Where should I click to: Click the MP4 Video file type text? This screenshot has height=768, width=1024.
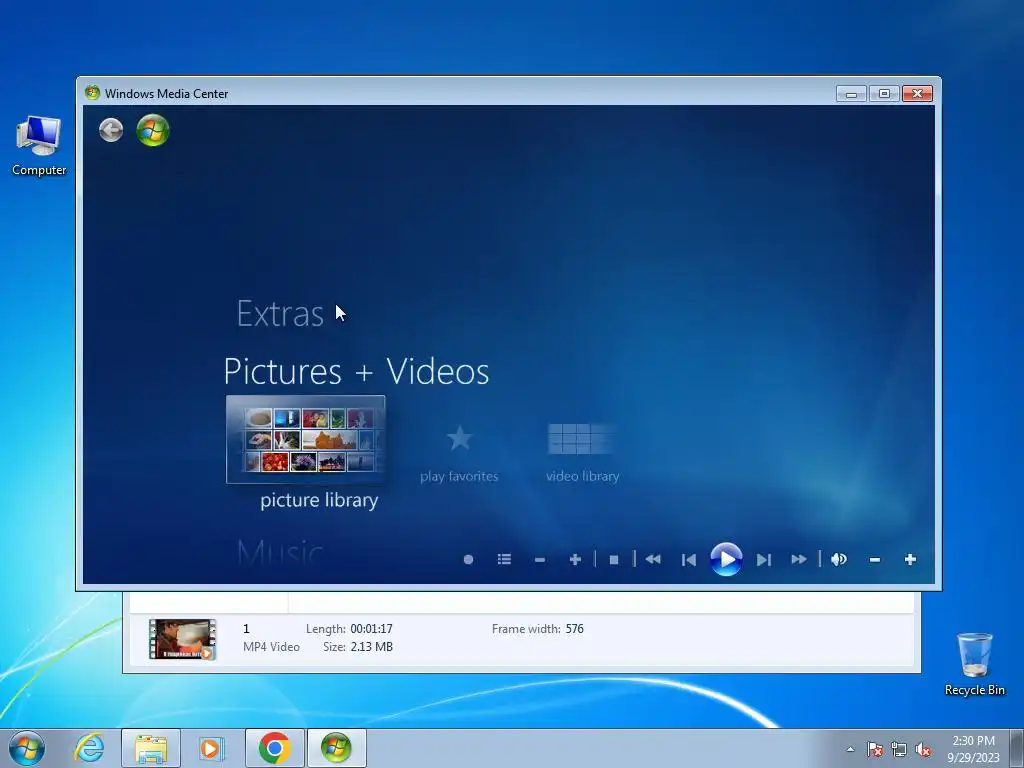point(271,647)
